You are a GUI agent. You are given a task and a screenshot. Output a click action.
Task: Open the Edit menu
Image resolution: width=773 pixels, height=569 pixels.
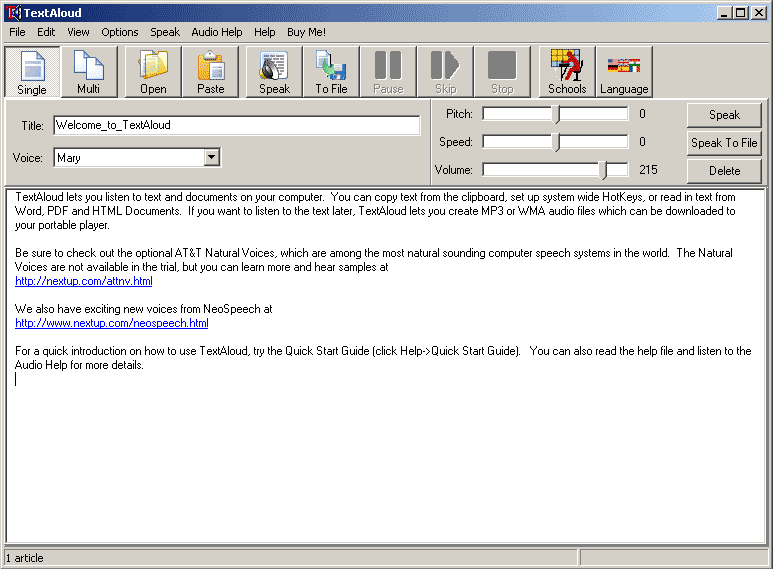point(46,32)
